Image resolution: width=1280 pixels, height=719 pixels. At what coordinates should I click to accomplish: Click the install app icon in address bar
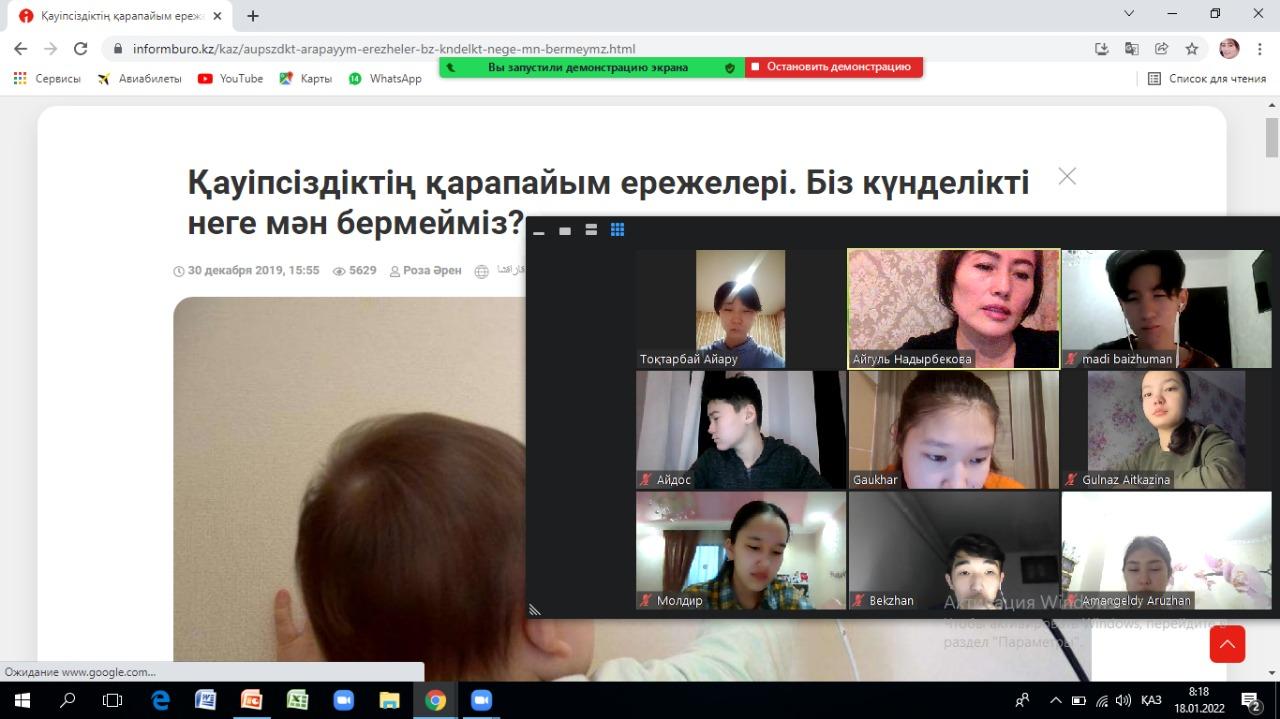(x=1101, y=49)
